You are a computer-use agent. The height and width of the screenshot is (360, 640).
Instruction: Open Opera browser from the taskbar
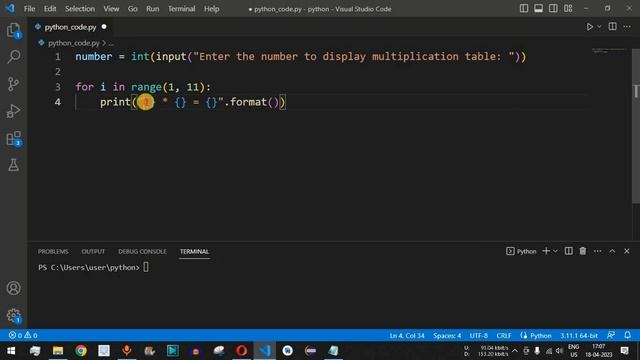[242, 351]
